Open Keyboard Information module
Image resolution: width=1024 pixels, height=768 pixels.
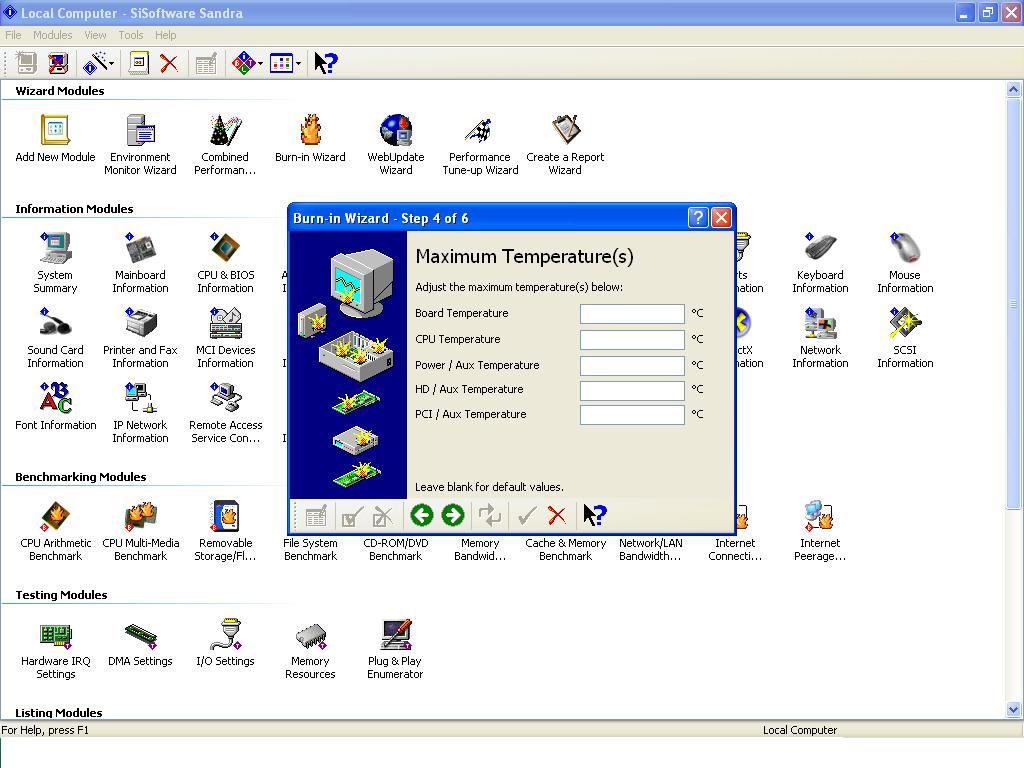point(820,263)
